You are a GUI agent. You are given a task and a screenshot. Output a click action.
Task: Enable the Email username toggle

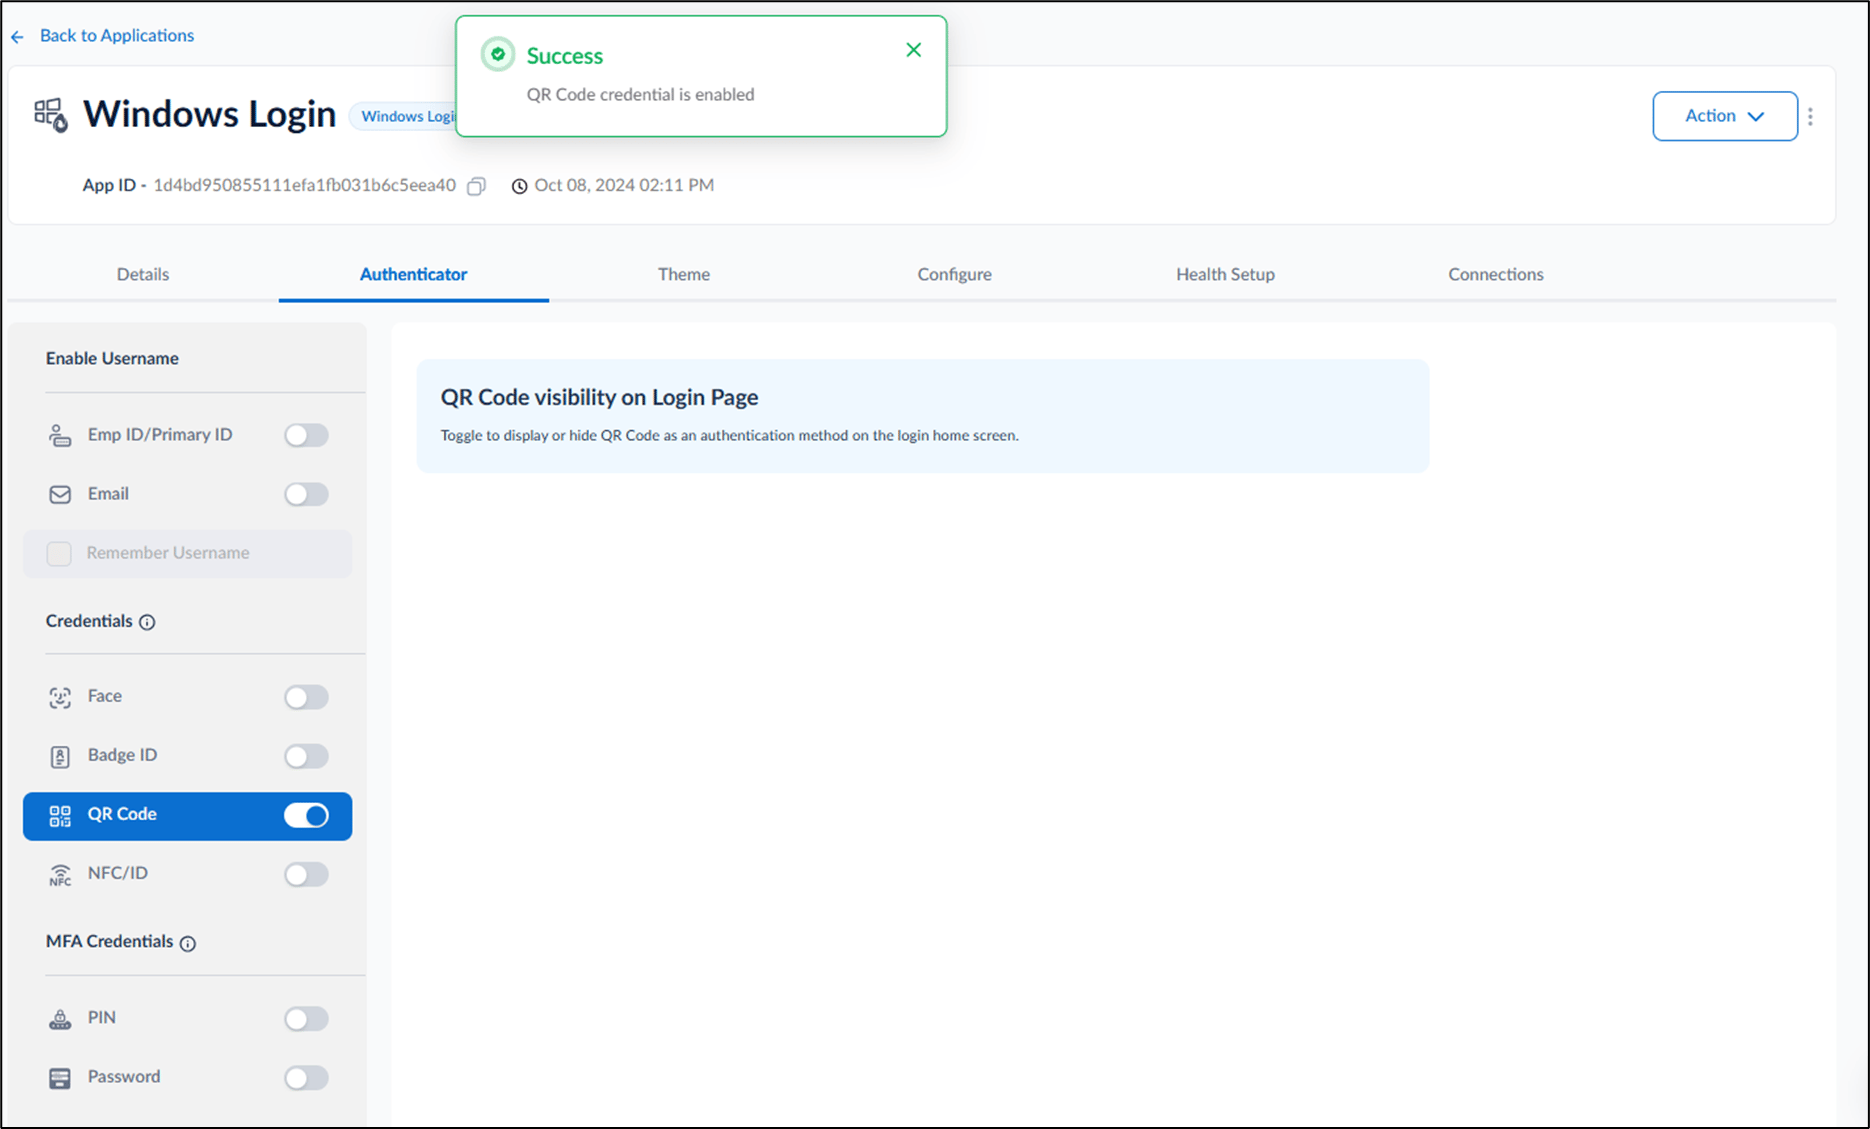click(x=306, y=494)
